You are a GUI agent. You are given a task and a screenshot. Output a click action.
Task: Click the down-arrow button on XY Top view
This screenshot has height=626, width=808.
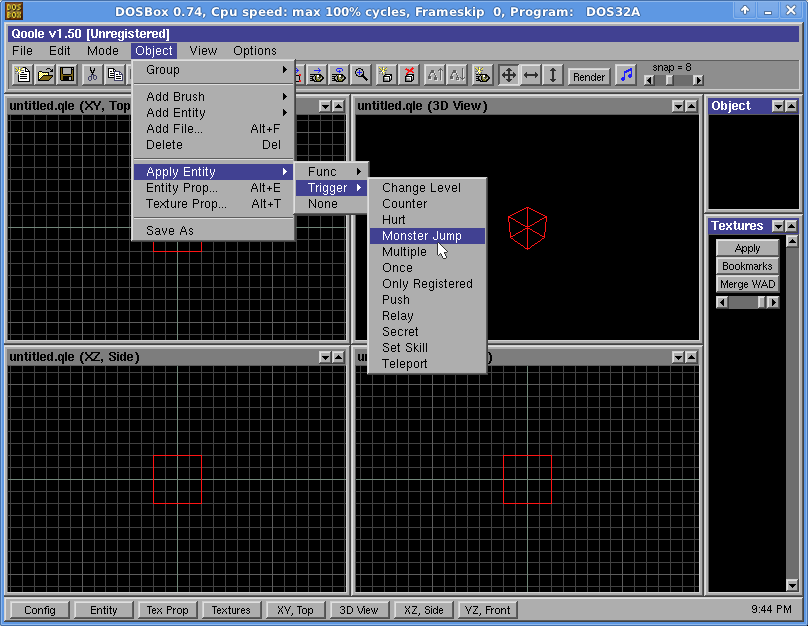click(x=325, y=106)
